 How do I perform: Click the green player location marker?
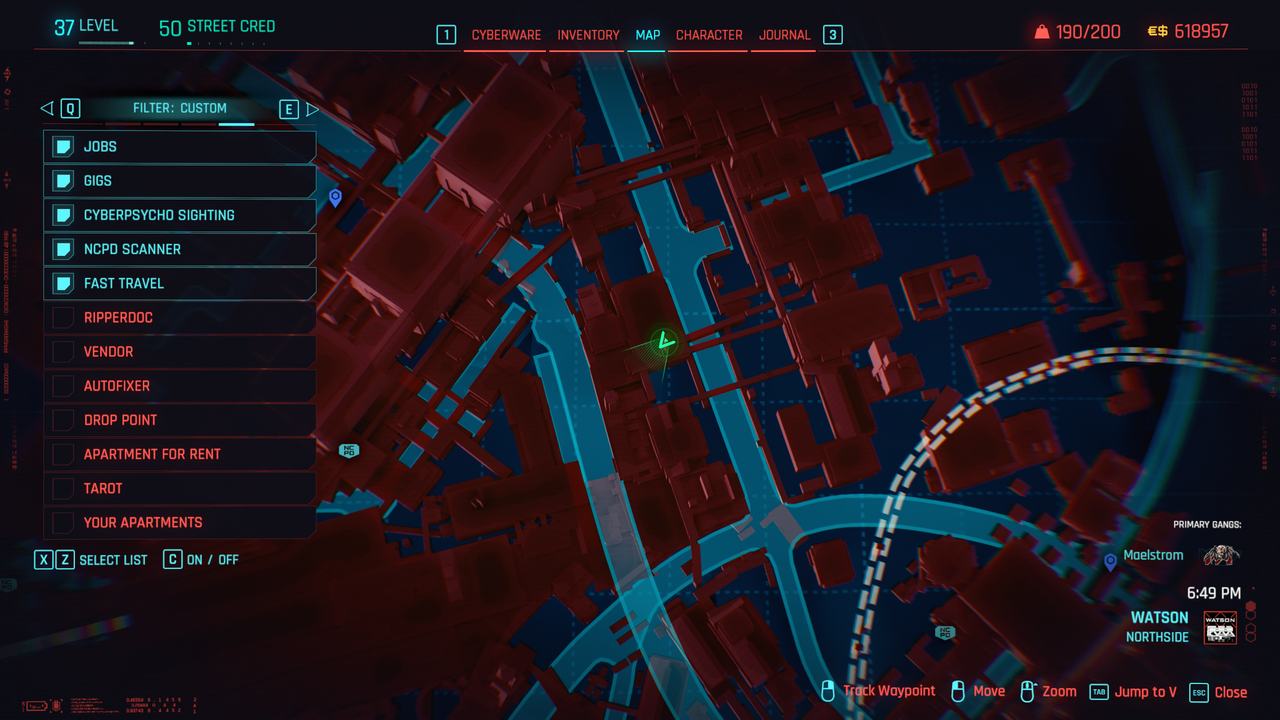[664, 343]
